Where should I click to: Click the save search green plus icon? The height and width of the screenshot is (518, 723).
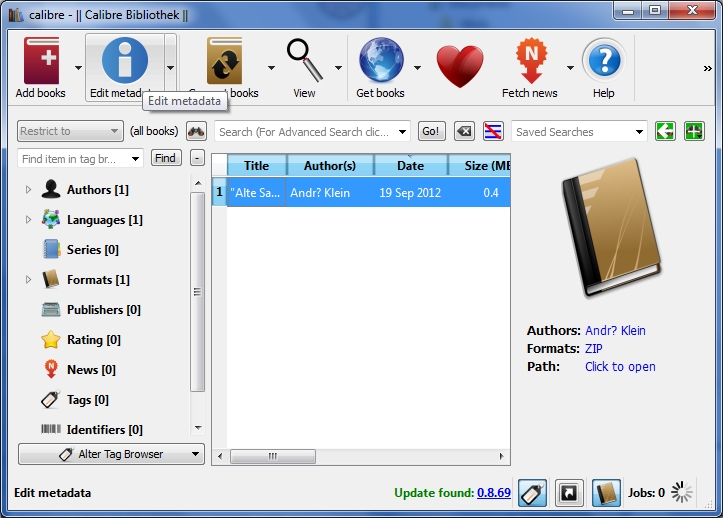click(694, 132)
